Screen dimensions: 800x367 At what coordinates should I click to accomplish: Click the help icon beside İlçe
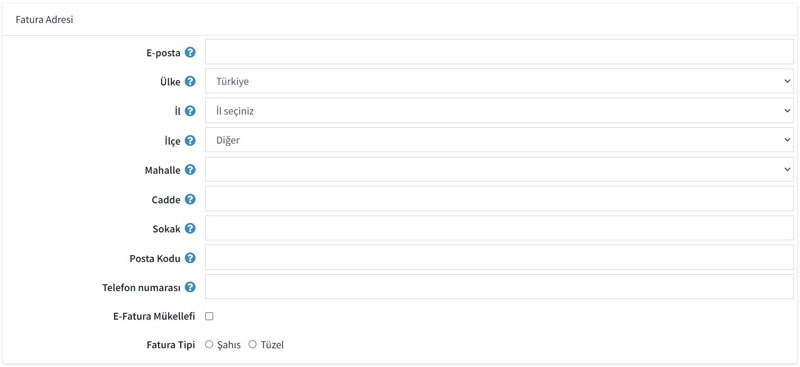(190, 140)
